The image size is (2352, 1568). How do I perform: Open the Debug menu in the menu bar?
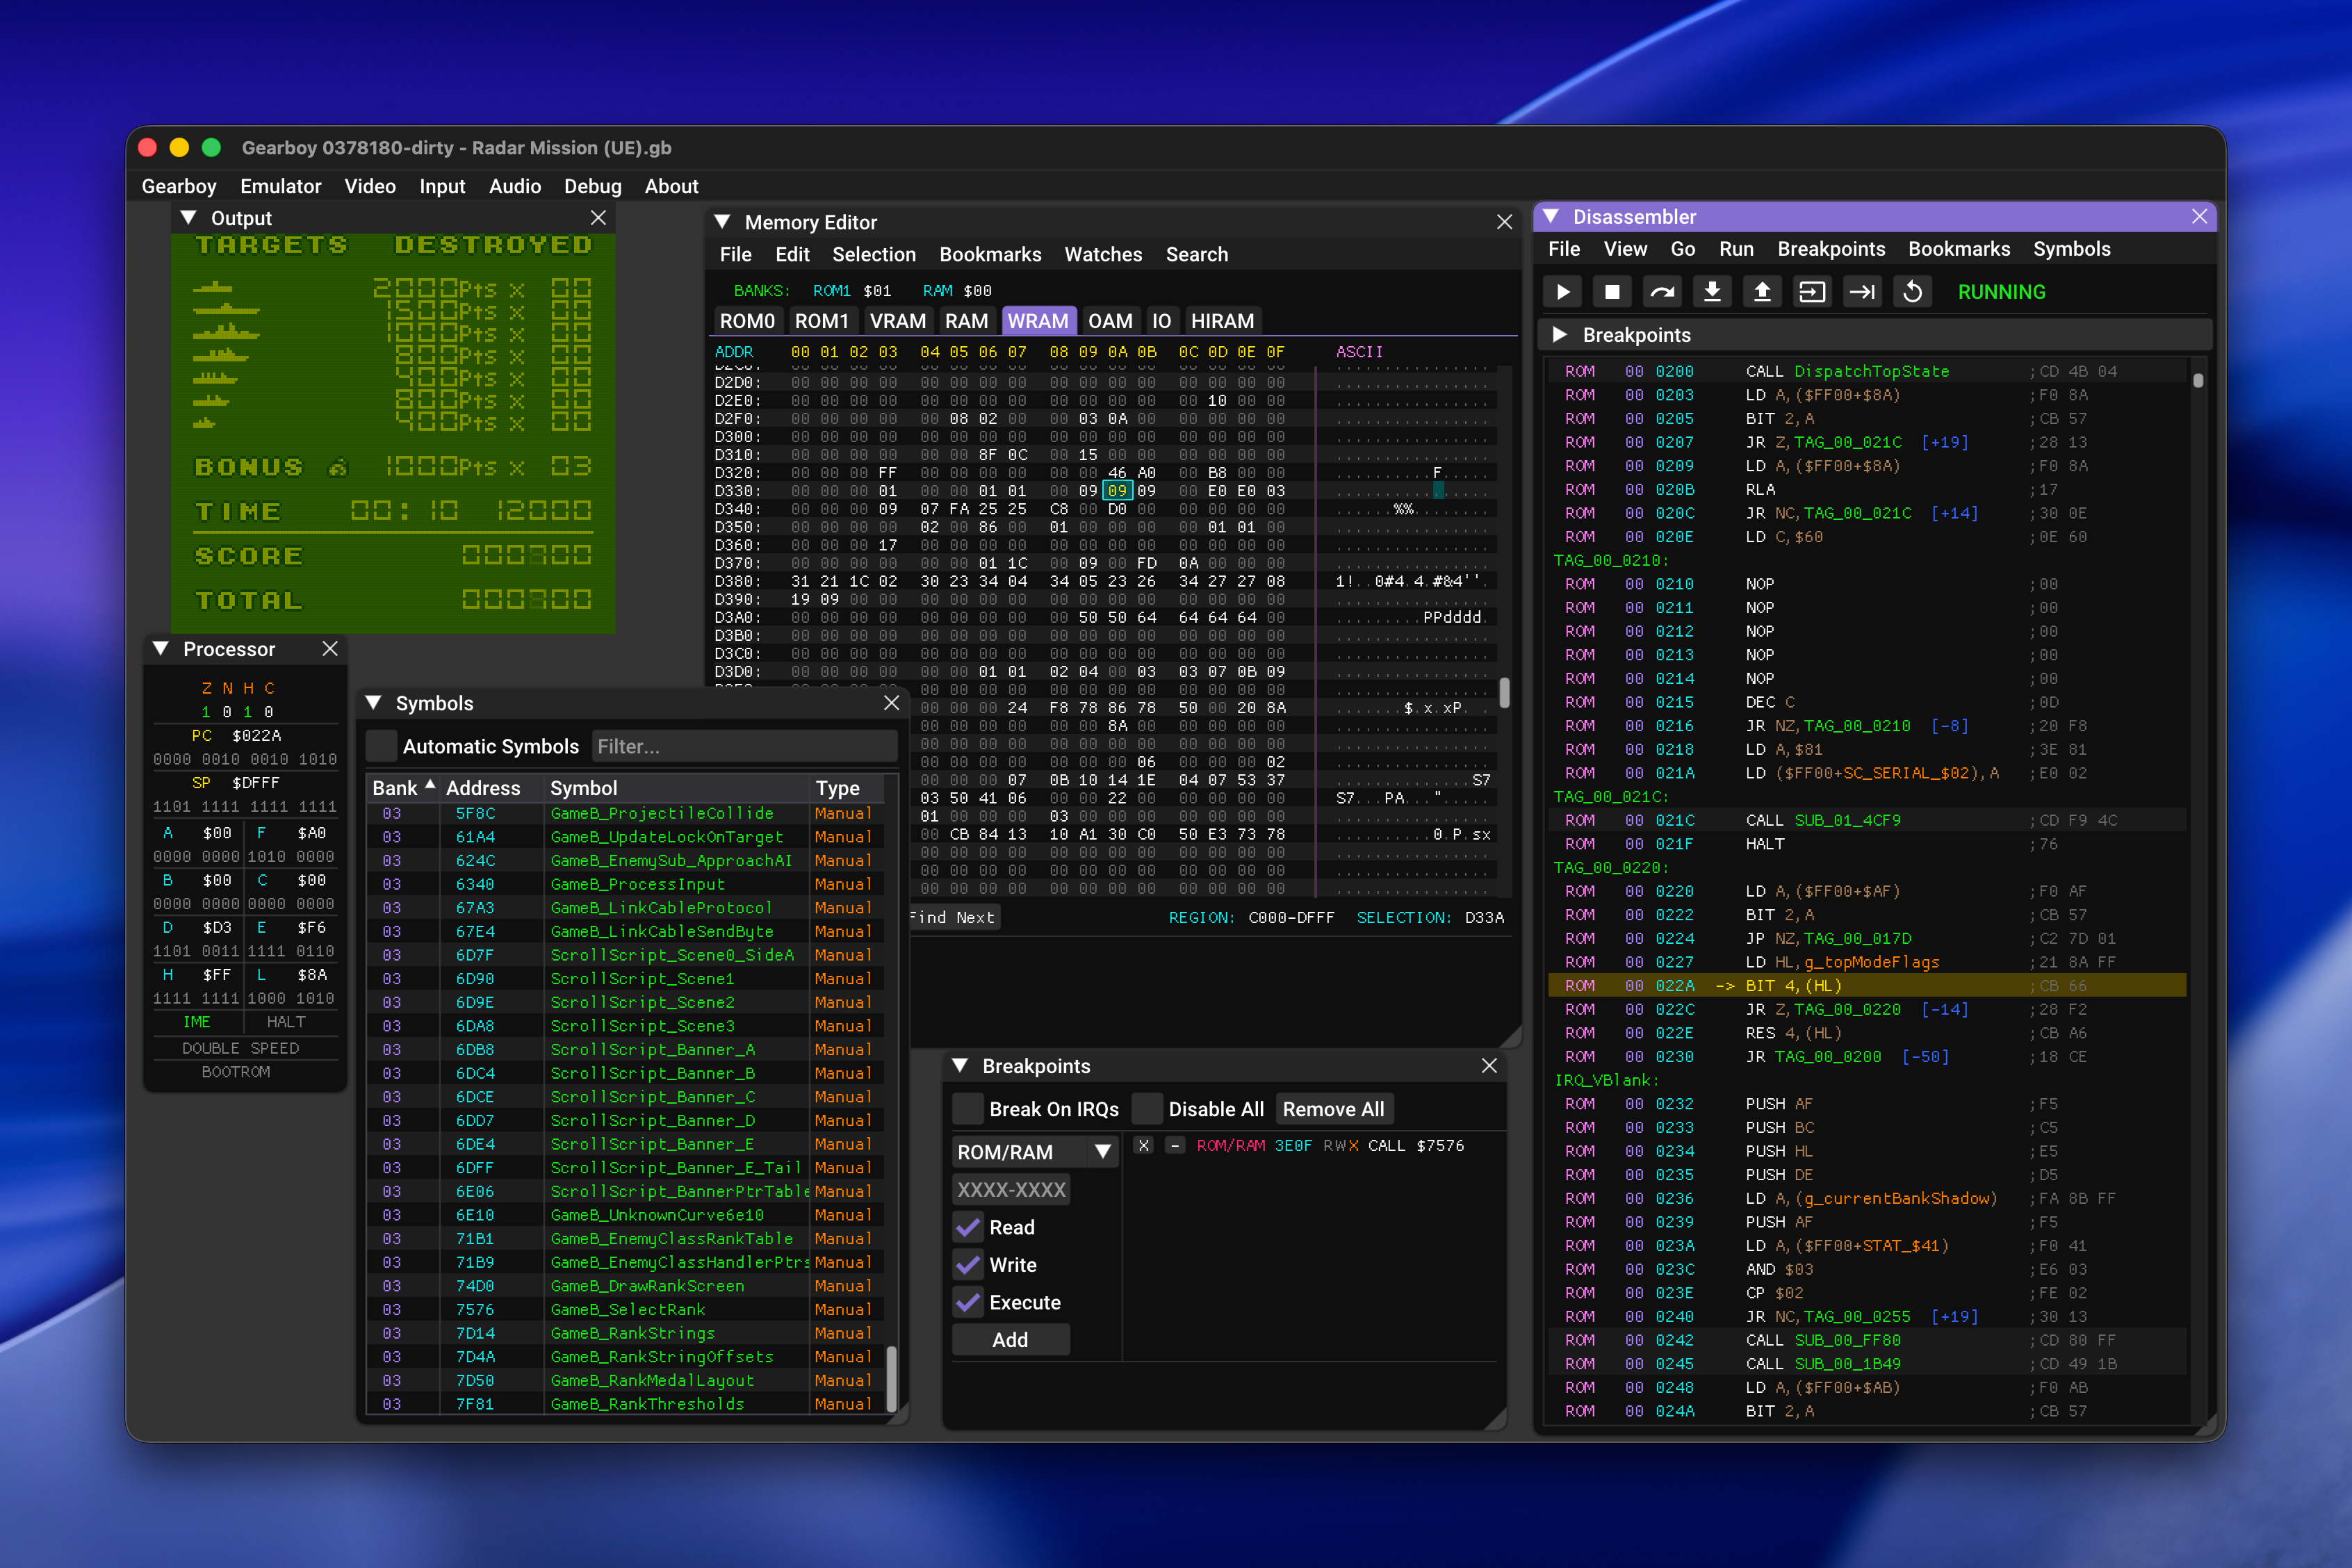pyautogui.click(x=592, y=186)
